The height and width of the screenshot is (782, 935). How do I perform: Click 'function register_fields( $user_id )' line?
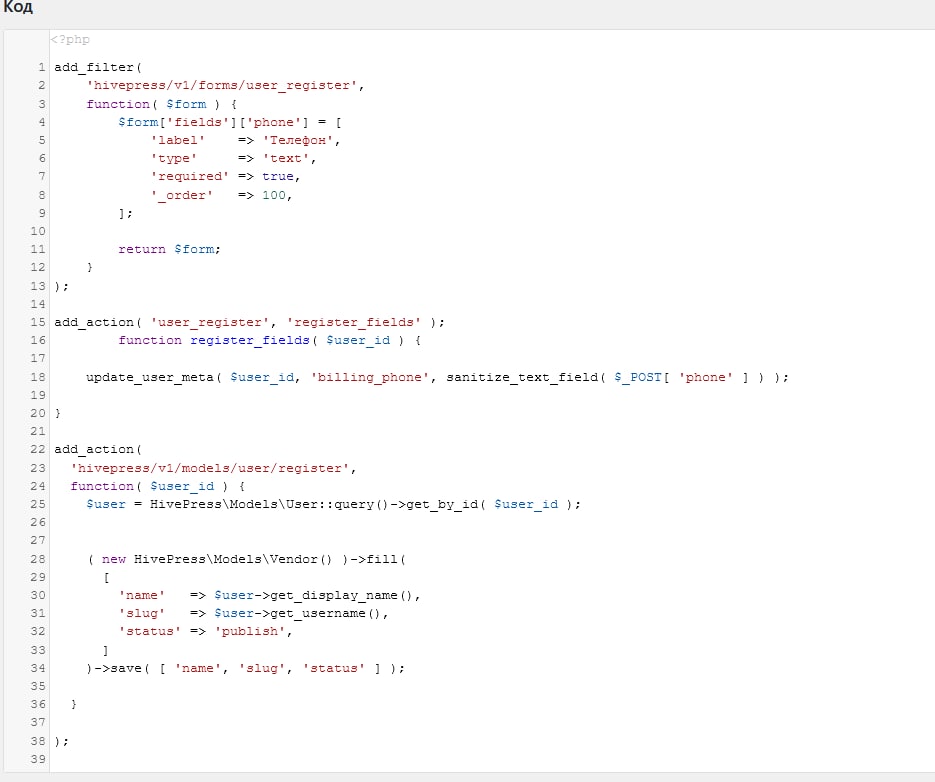[270, 340]
